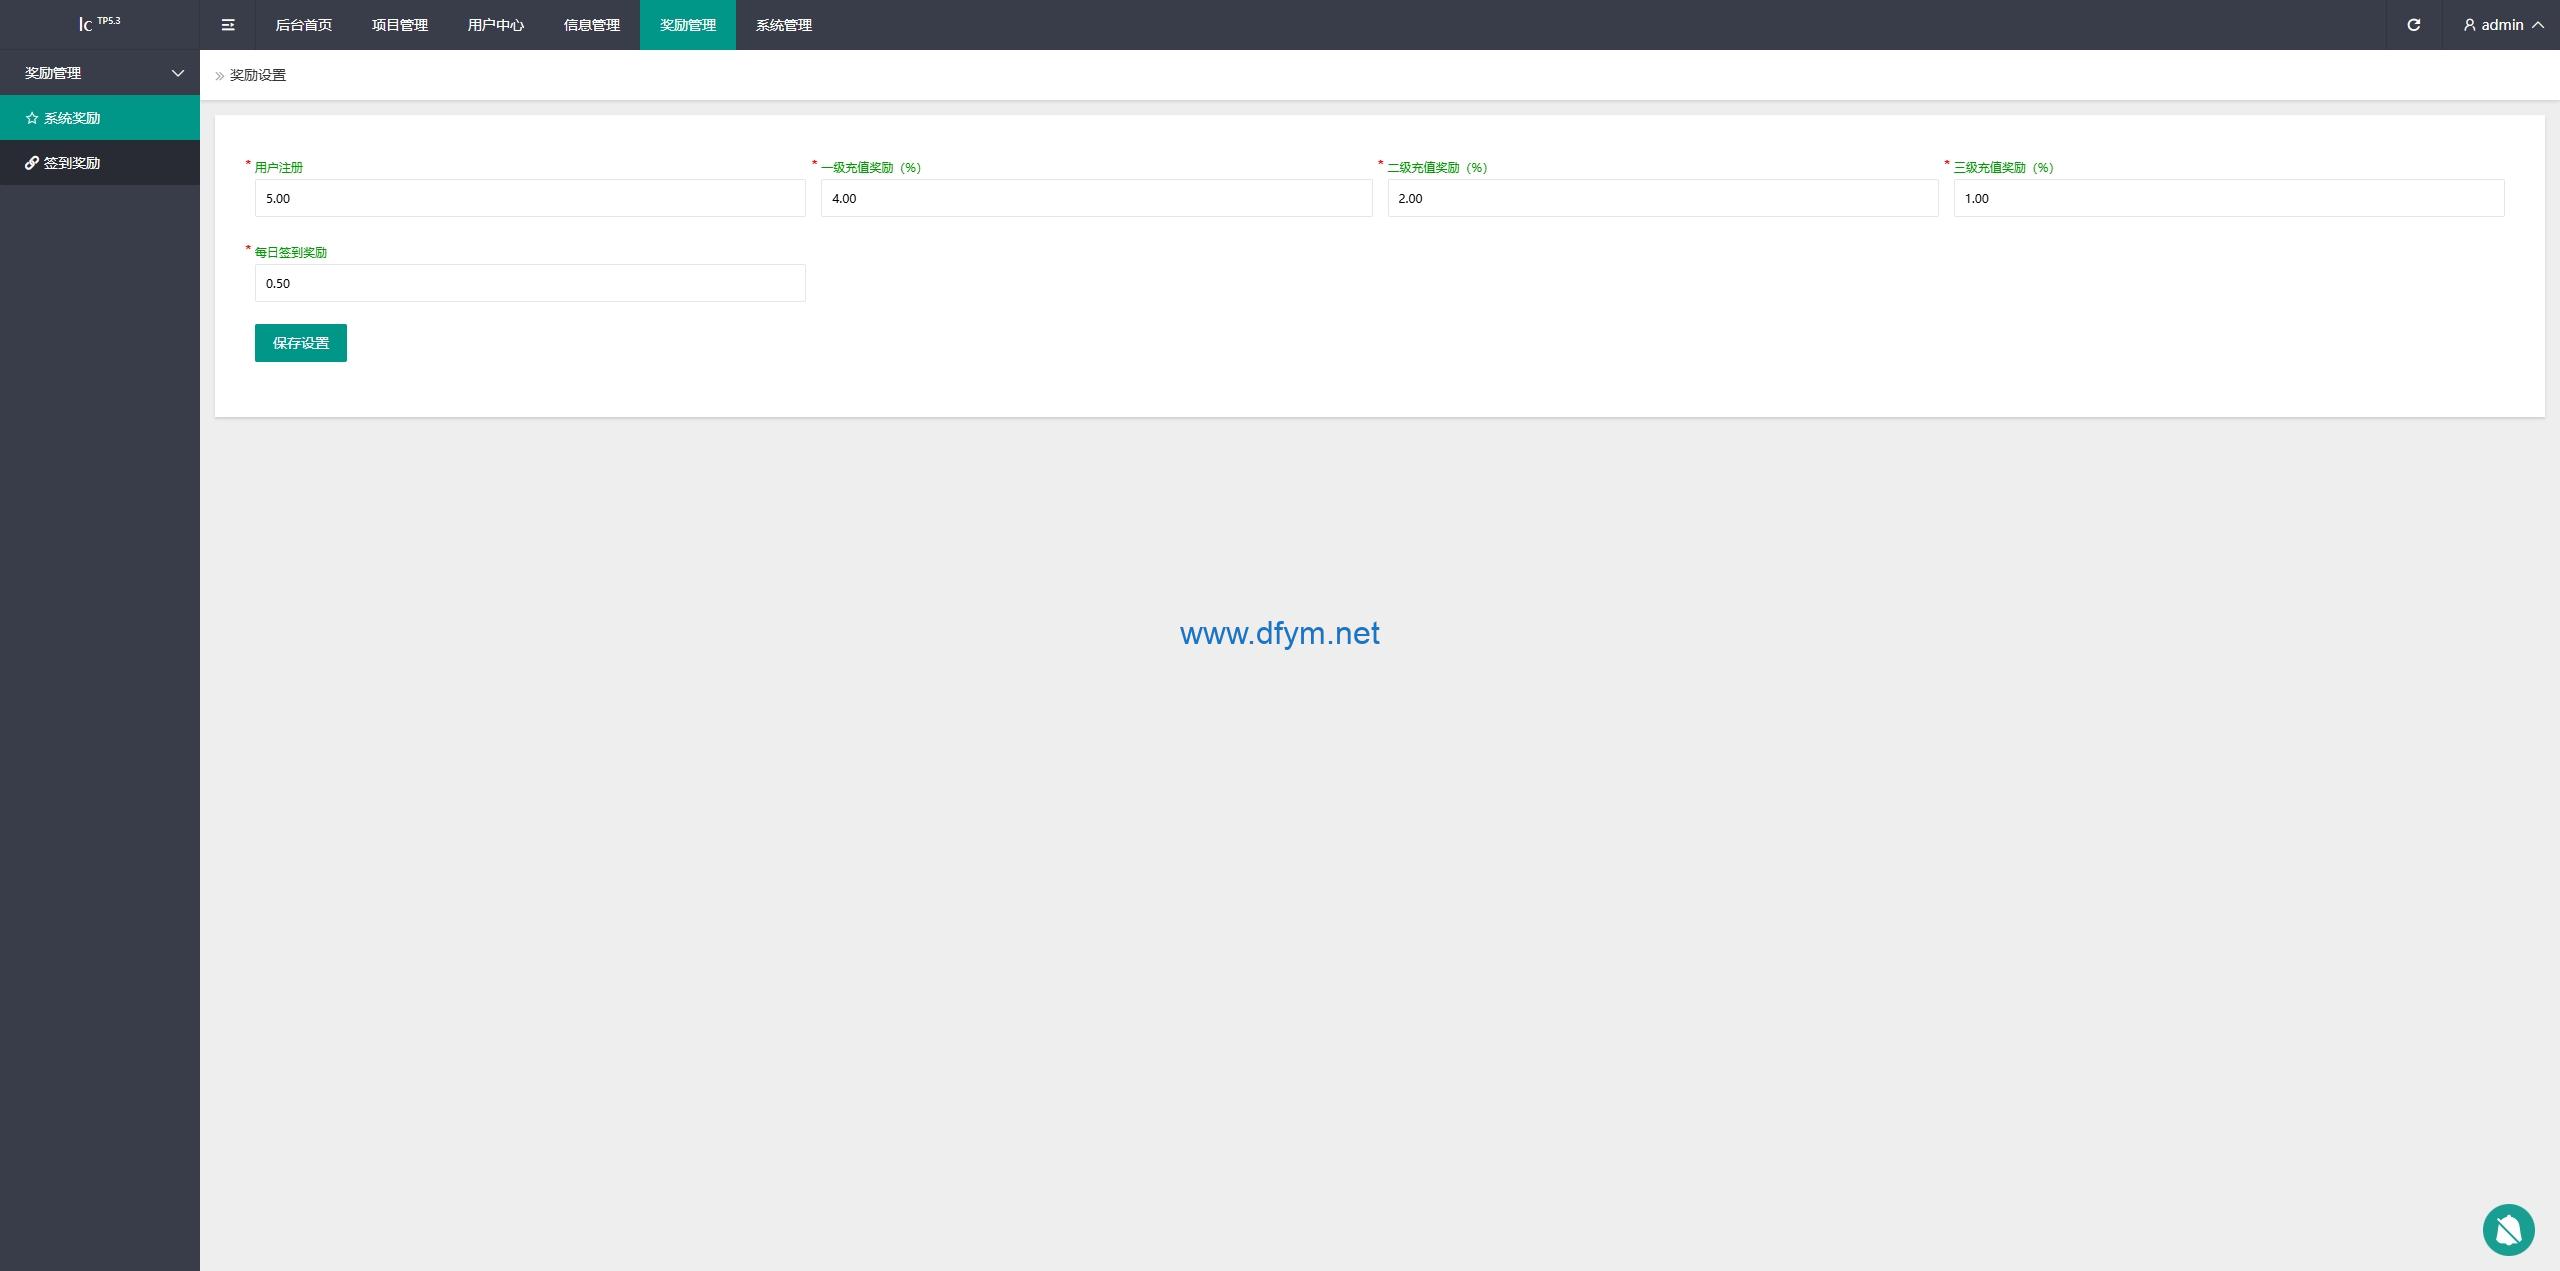Image resolution: width=2560 pixels, height=1271 pixels.
Task: Click the 用户注册 field label
Action: 279,168
